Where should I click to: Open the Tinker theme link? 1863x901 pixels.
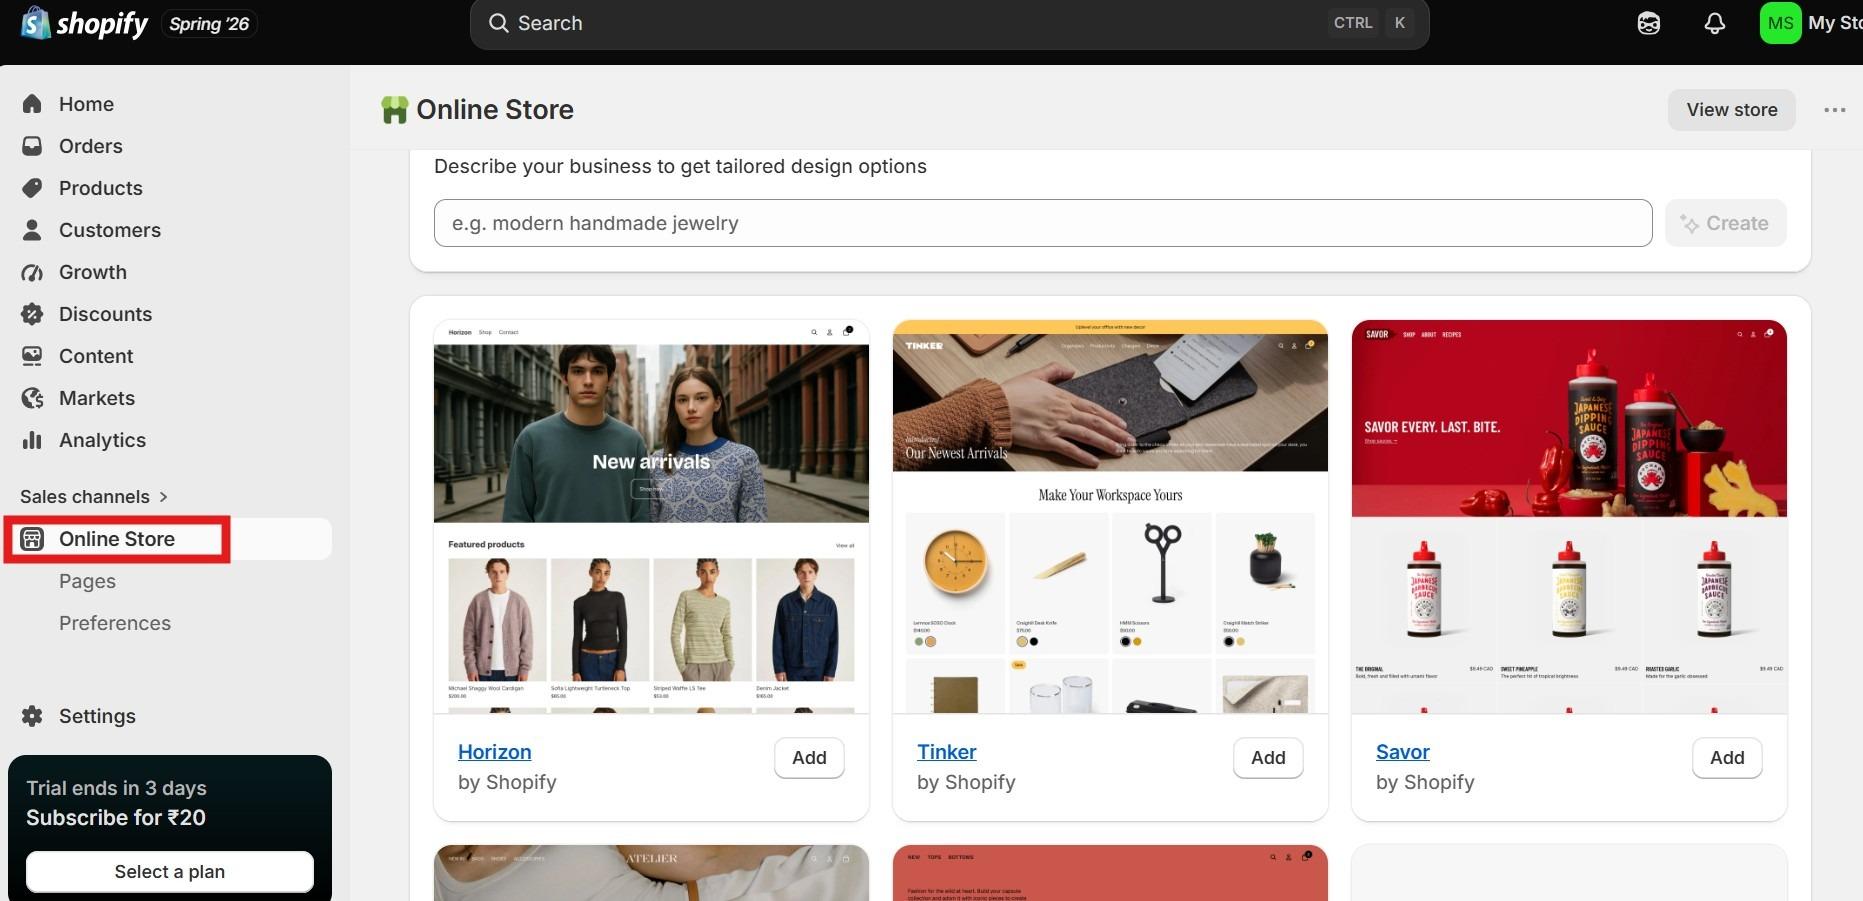point(947,752)
